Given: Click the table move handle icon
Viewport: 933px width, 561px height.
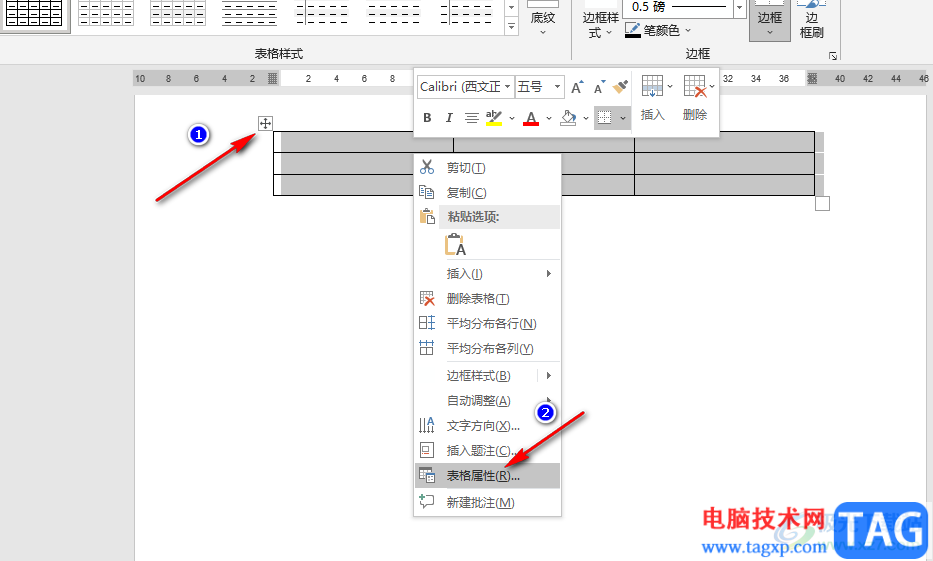Looking at the screenshot, I should tap(265, 124).
